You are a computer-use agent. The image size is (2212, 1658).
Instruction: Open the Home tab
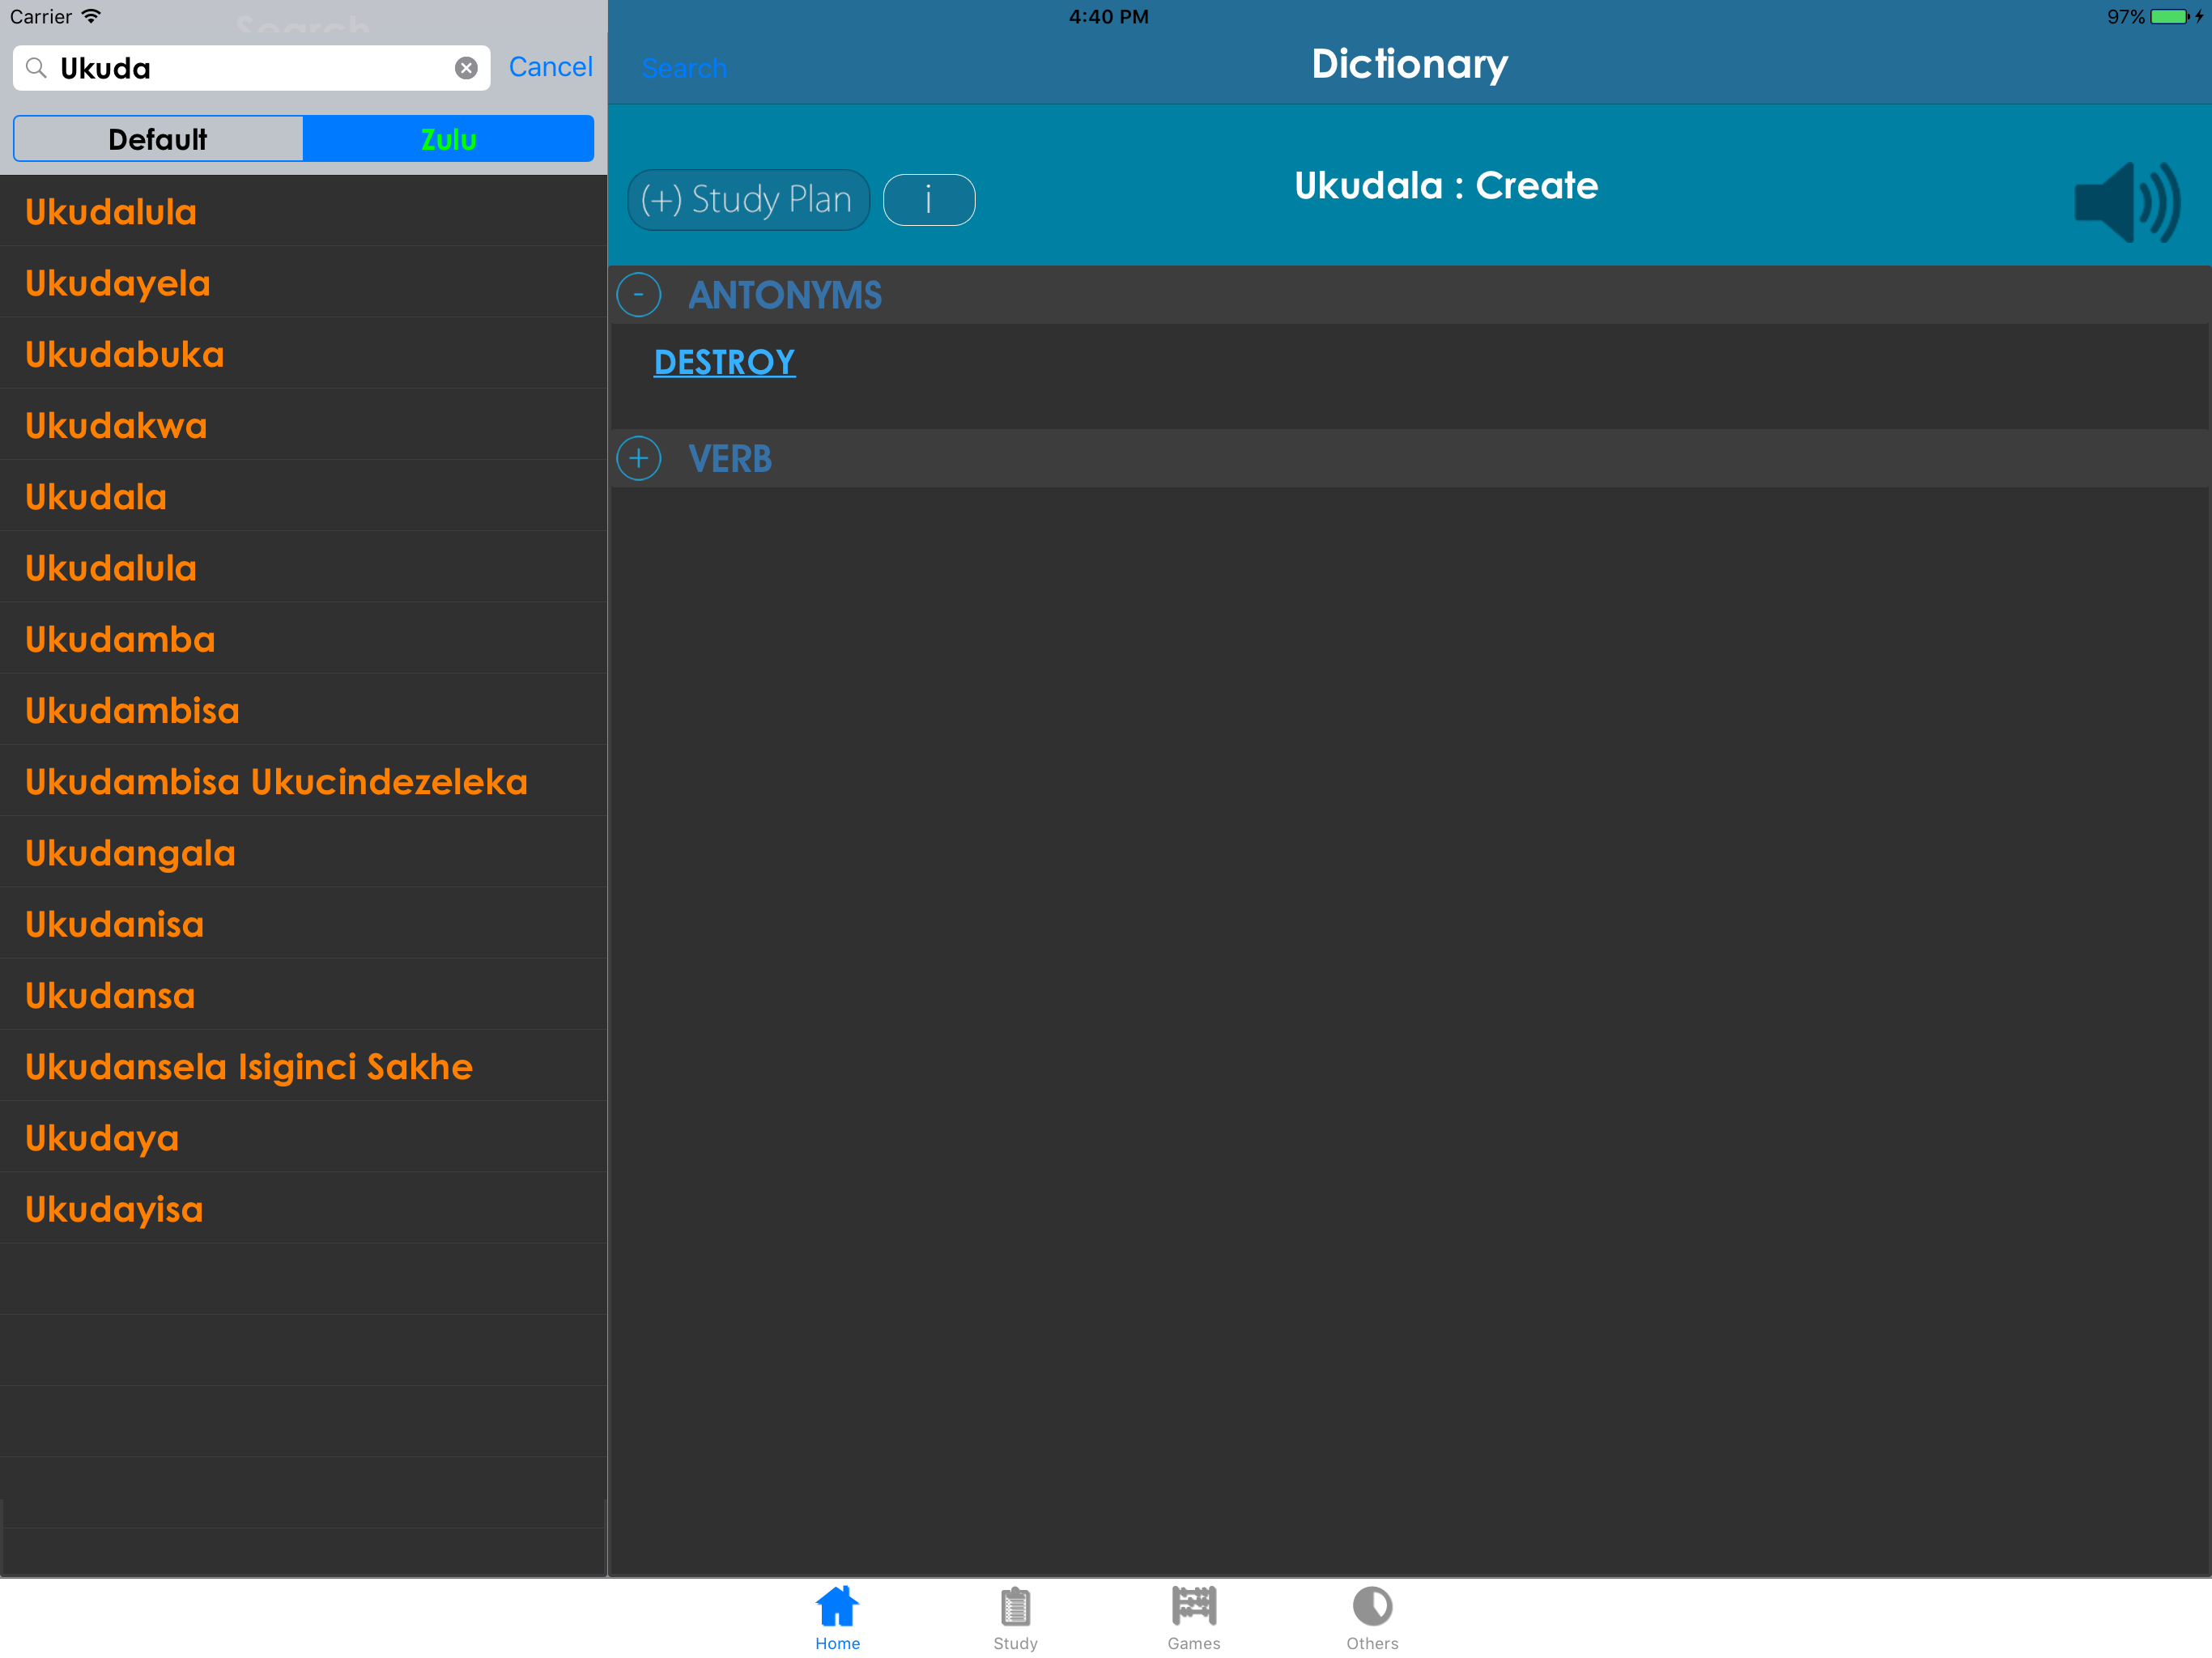click(x=837, y=1618)
